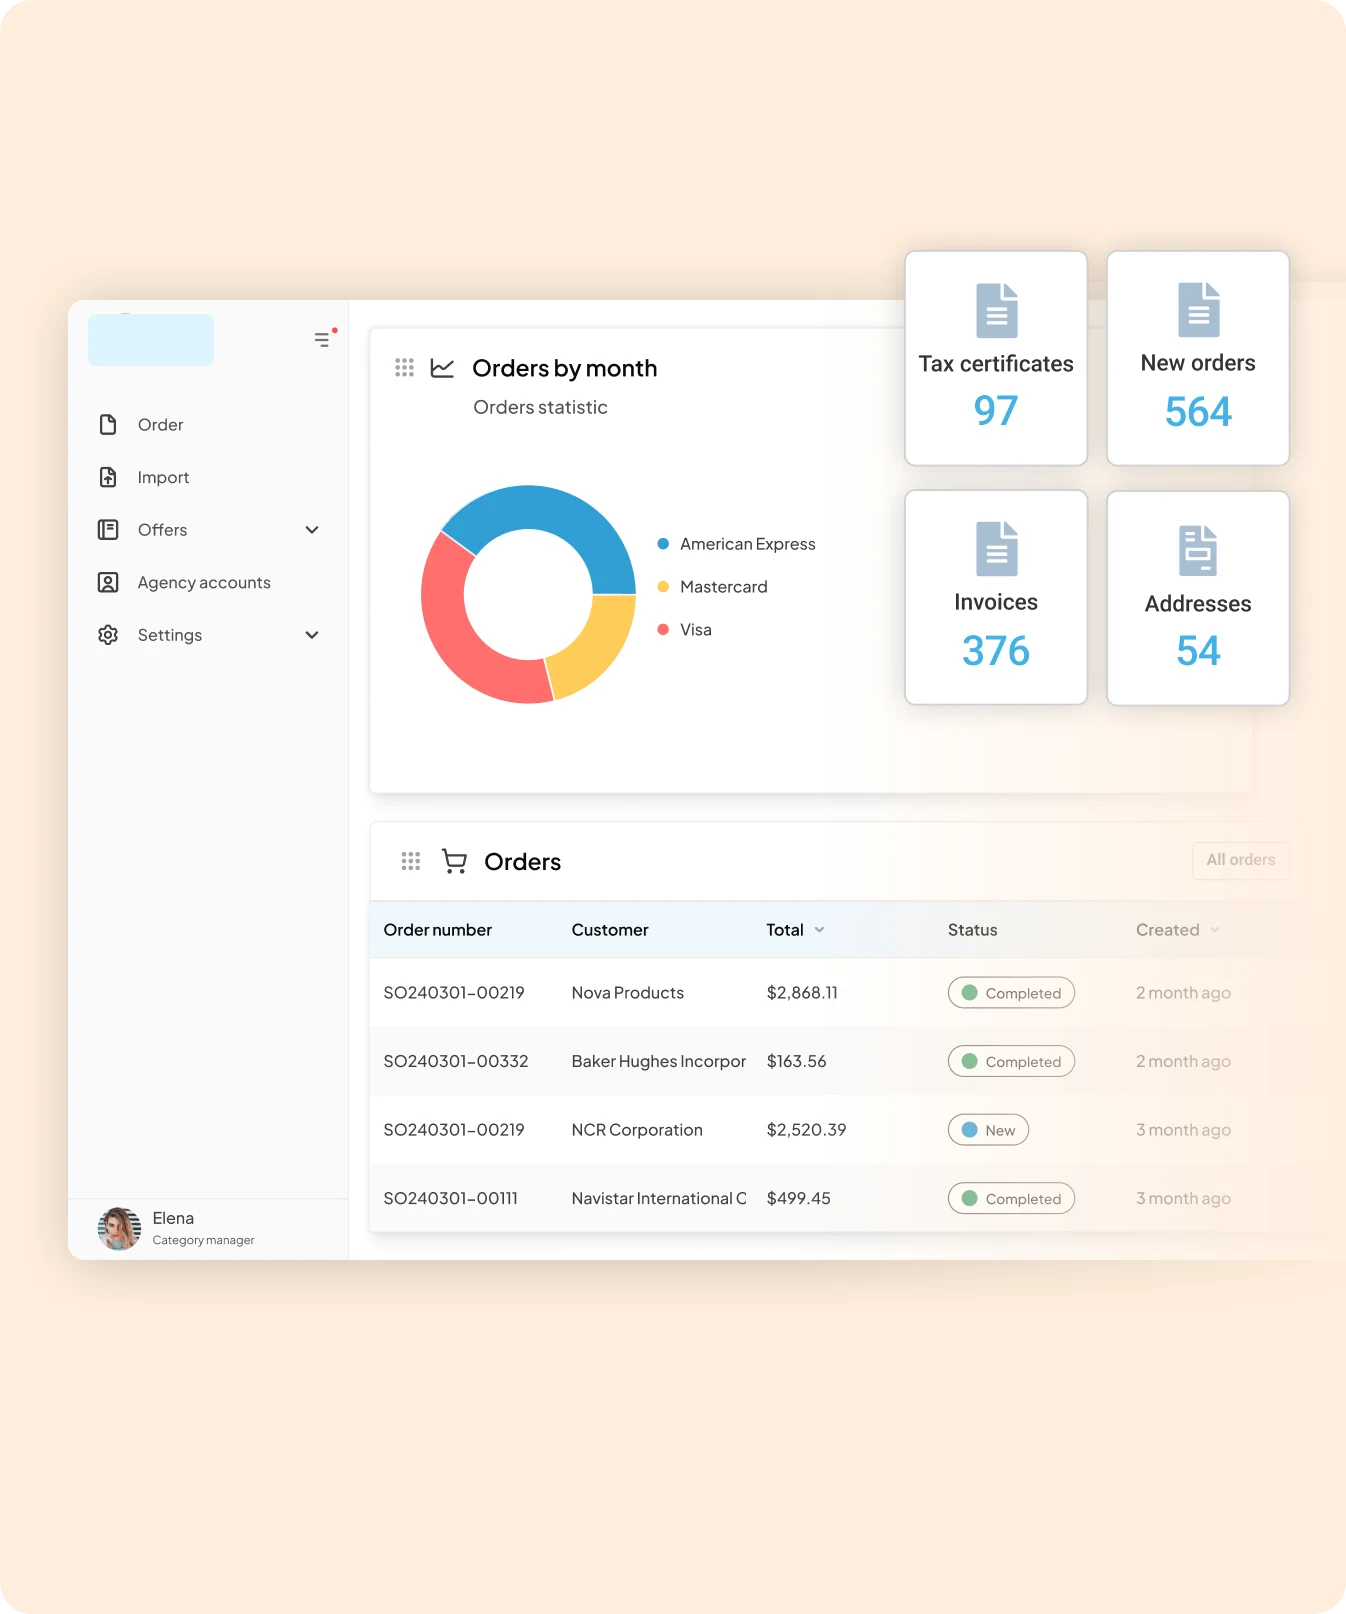The image size is (1346, 1614).
Task: Toggle the sidebar menu hamburger icon
Action: click(322, 340)
